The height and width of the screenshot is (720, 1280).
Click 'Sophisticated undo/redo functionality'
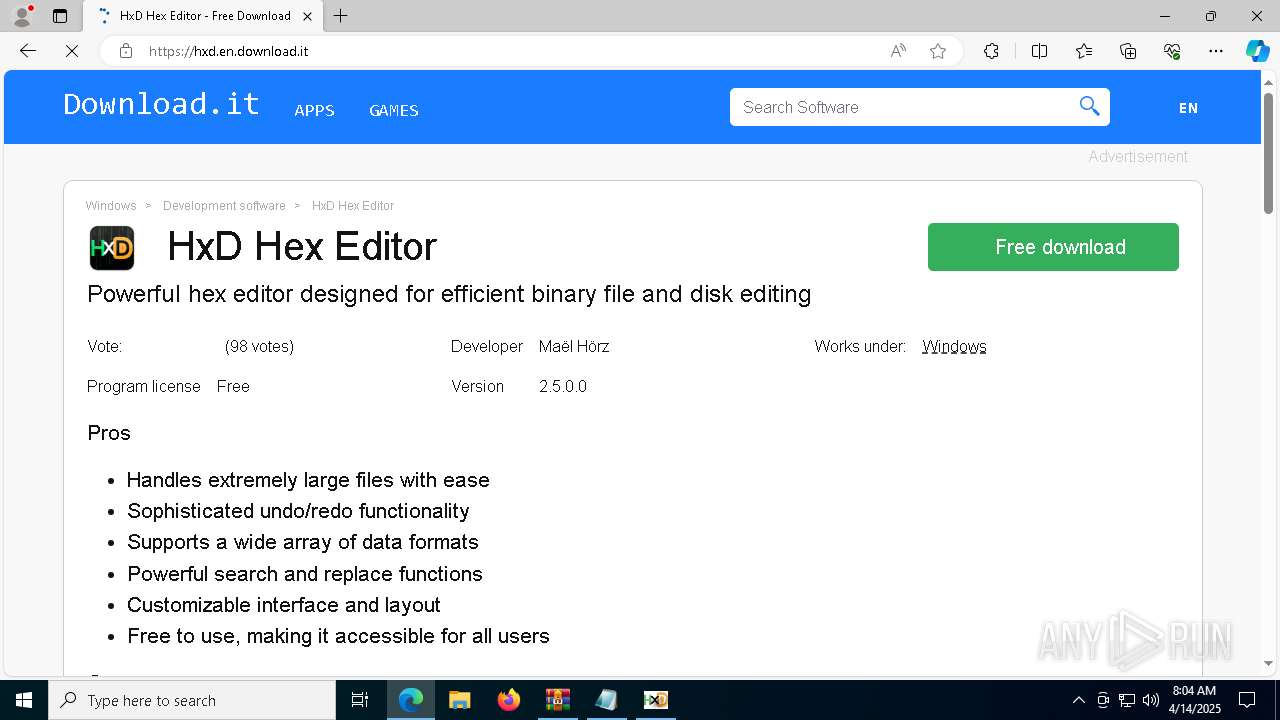[x=298, y=511]
